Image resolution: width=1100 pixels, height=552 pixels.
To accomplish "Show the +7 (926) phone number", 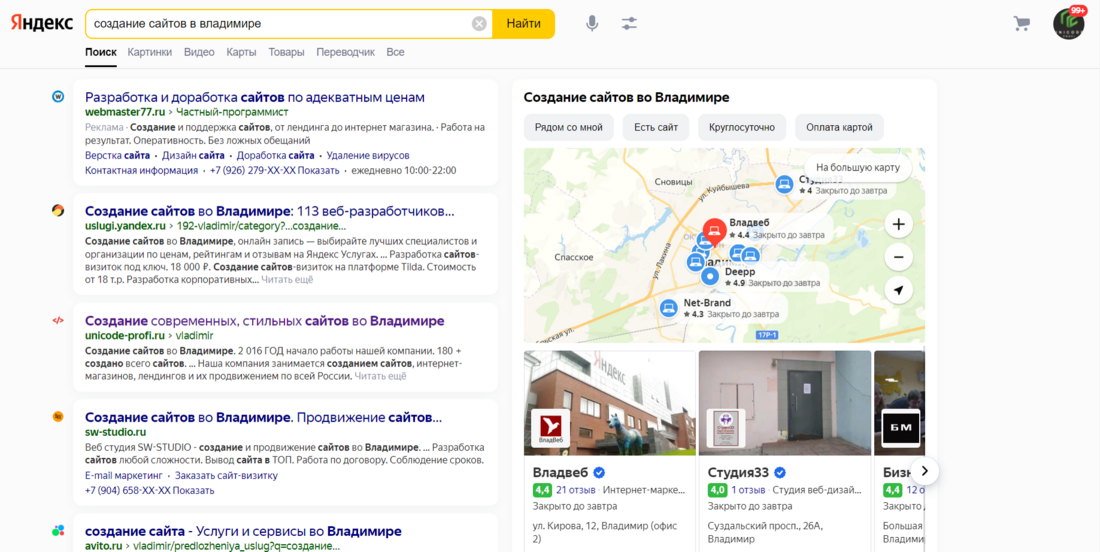I will pyautogui.click(x=274, y=170).
